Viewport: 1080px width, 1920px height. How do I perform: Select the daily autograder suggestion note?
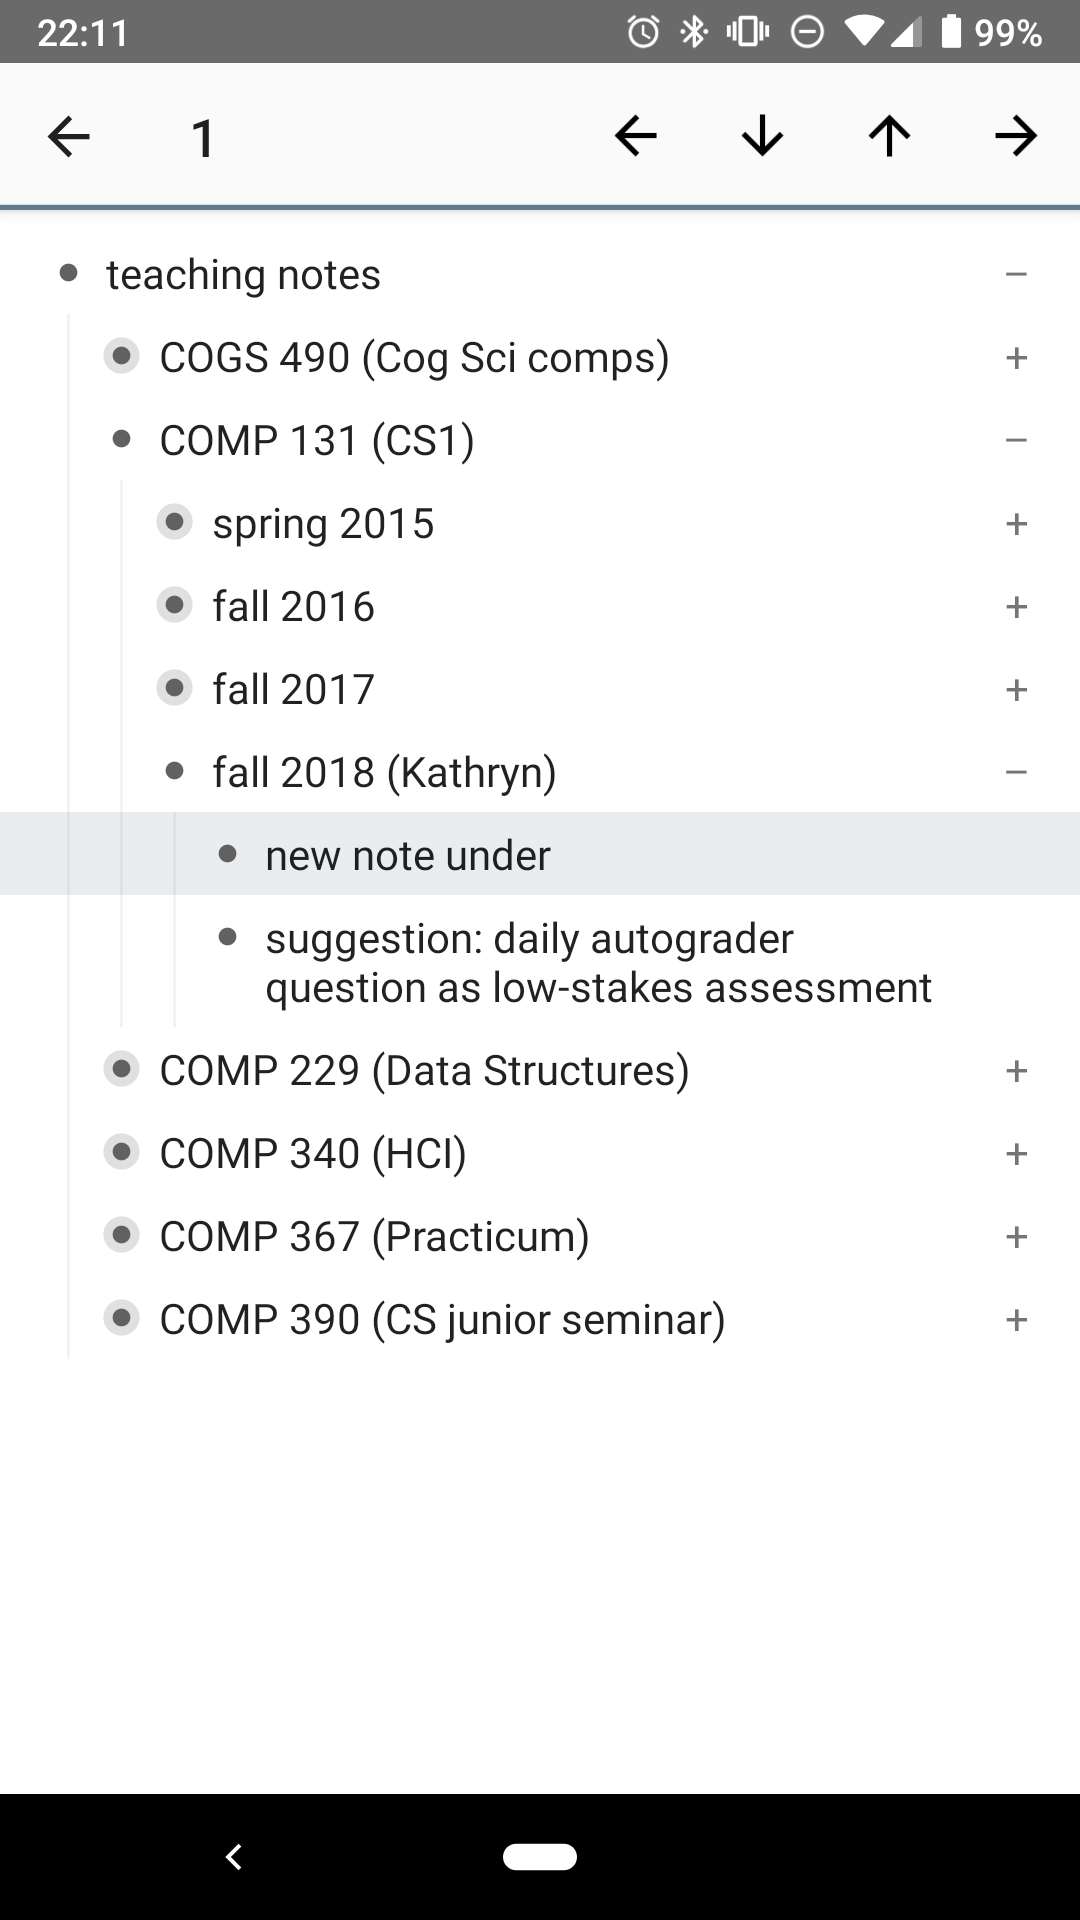click(x=598, y=963)
